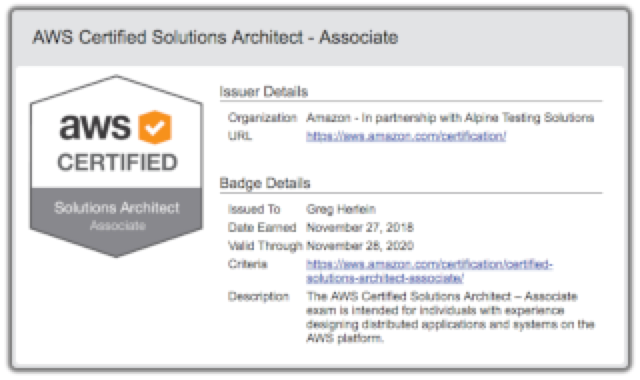Image resolution: width=640 pixels, height=380 pixels.
Task: Click the second line of the criteria link
Action: (385, 278)
